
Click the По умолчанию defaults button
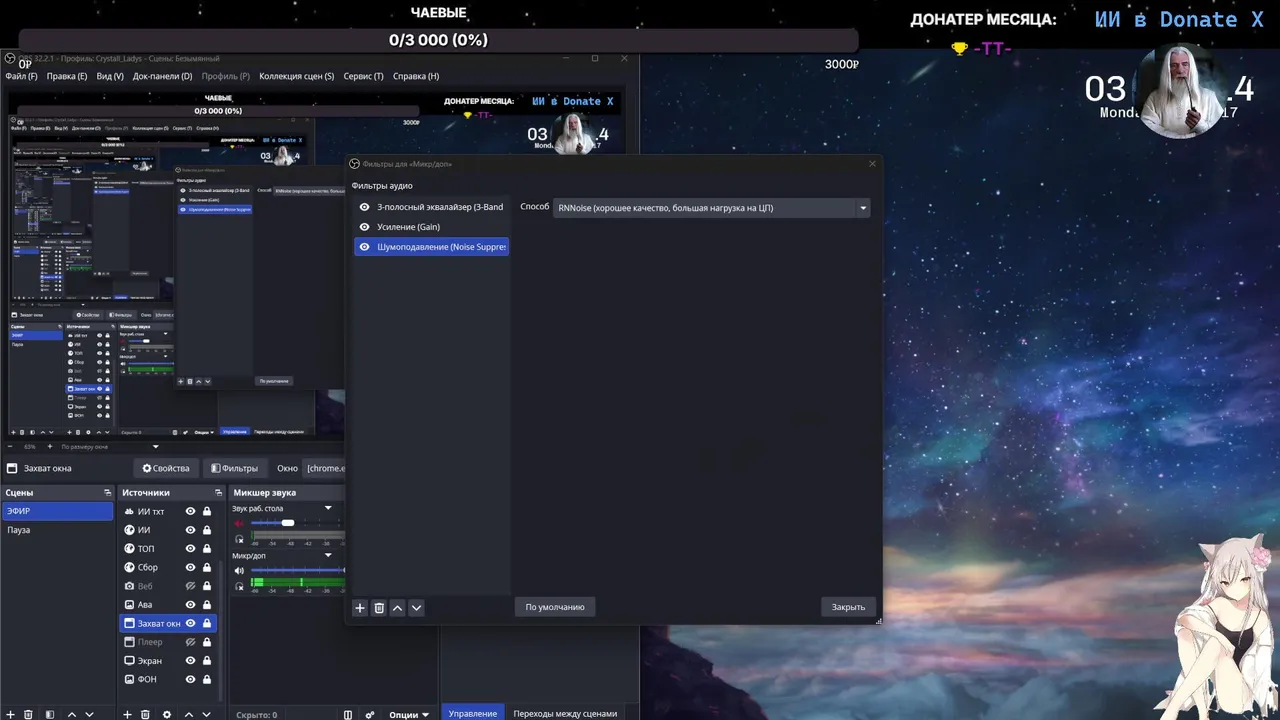[555, 607]
